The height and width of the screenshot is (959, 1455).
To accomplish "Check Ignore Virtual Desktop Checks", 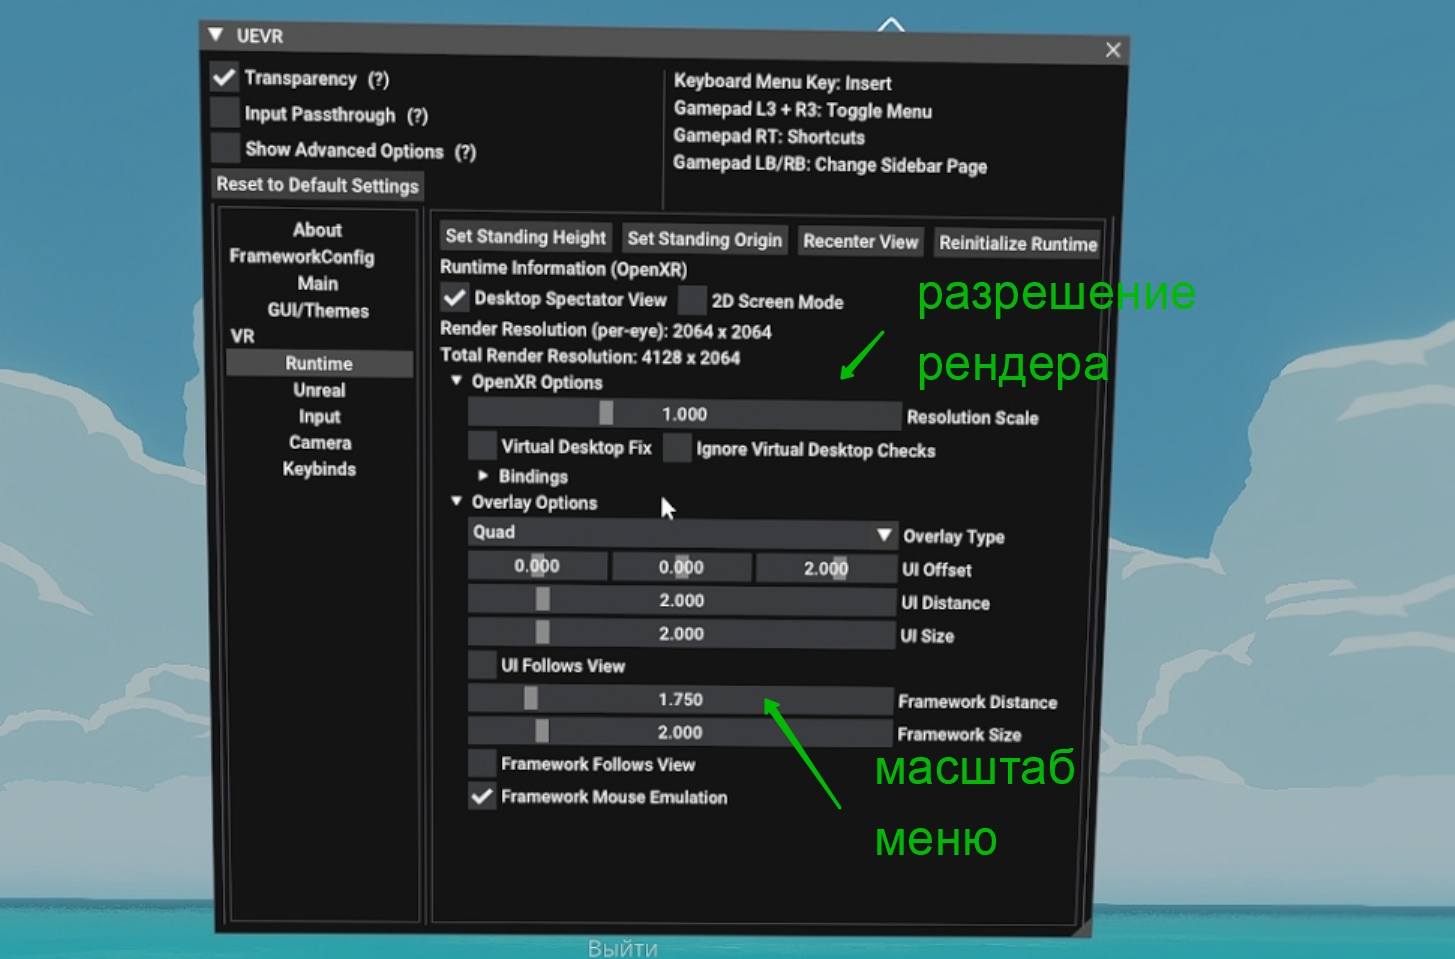I will point(677,448).
